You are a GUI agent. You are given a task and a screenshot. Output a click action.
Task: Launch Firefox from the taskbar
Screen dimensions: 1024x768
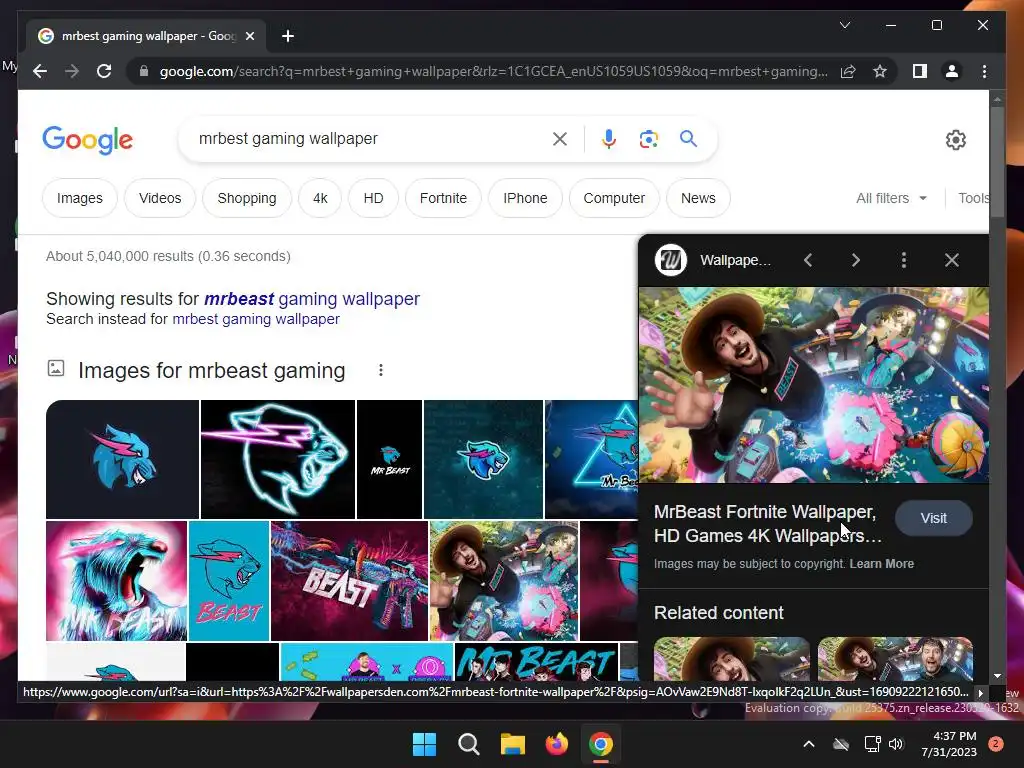(556, 744)
